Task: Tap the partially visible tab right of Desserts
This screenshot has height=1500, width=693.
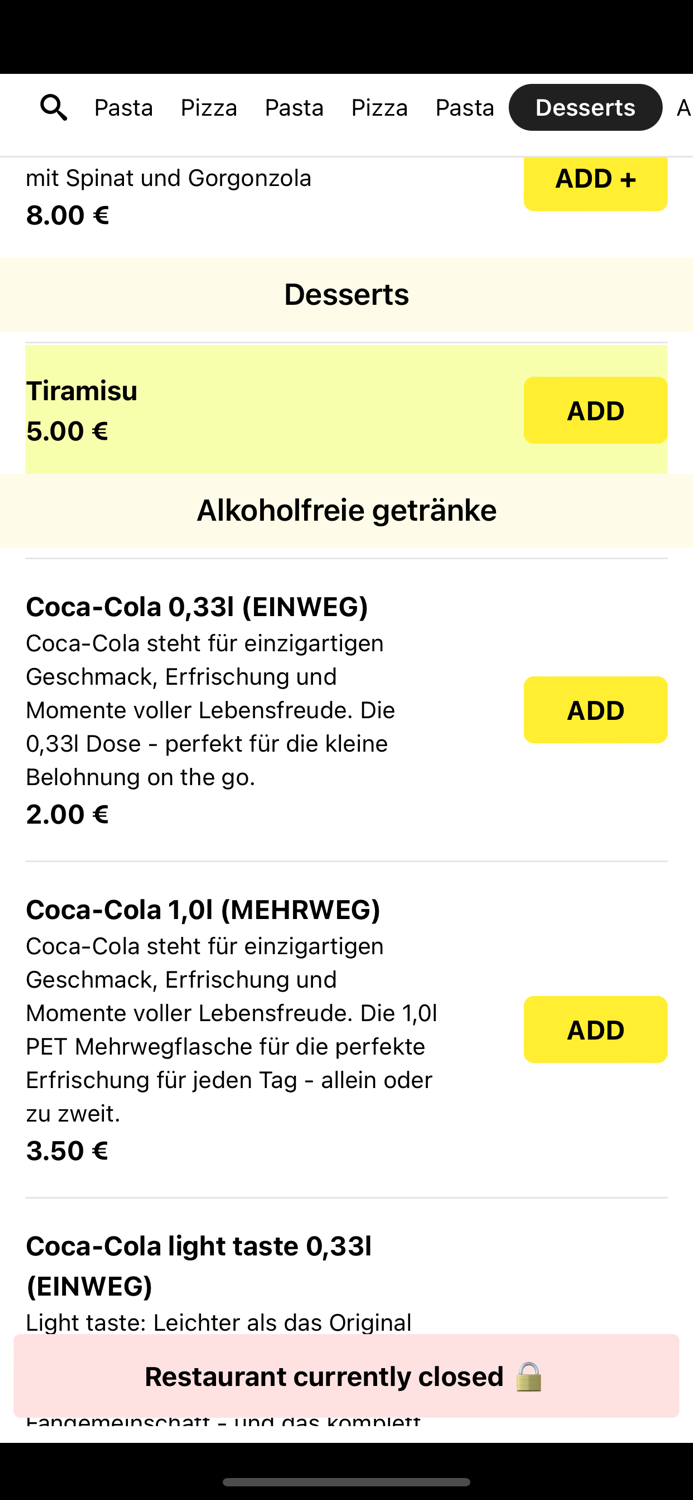Action: [x=684, y=107]
